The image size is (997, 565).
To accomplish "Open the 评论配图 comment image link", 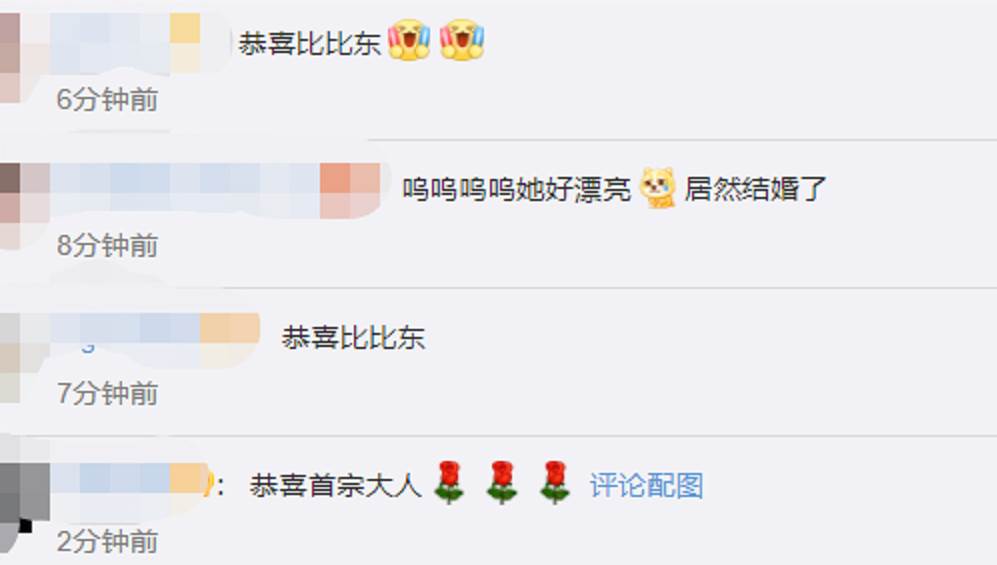I will pos(646,486).
